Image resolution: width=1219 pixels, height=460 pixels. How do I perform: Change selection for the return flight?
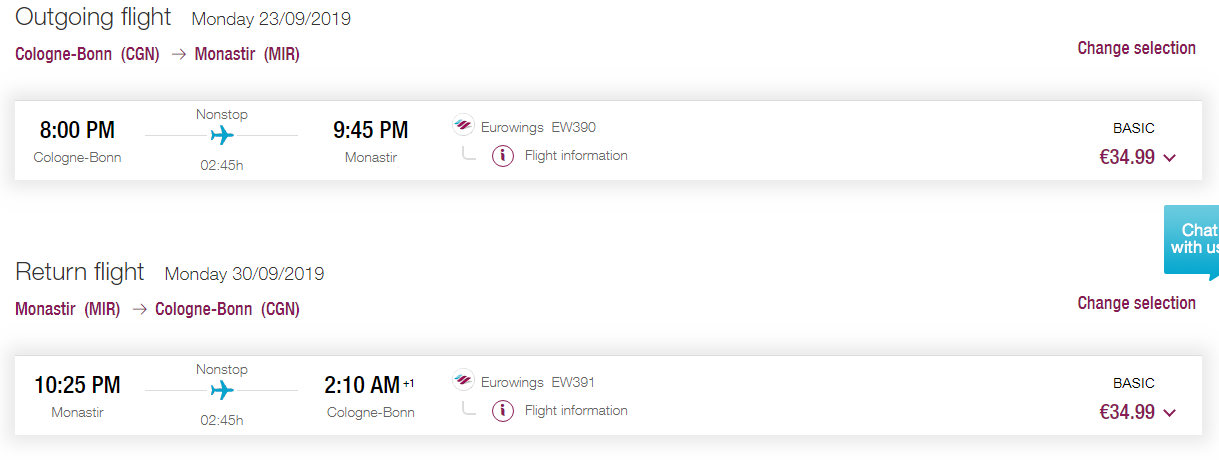(x=1136, y=303)
